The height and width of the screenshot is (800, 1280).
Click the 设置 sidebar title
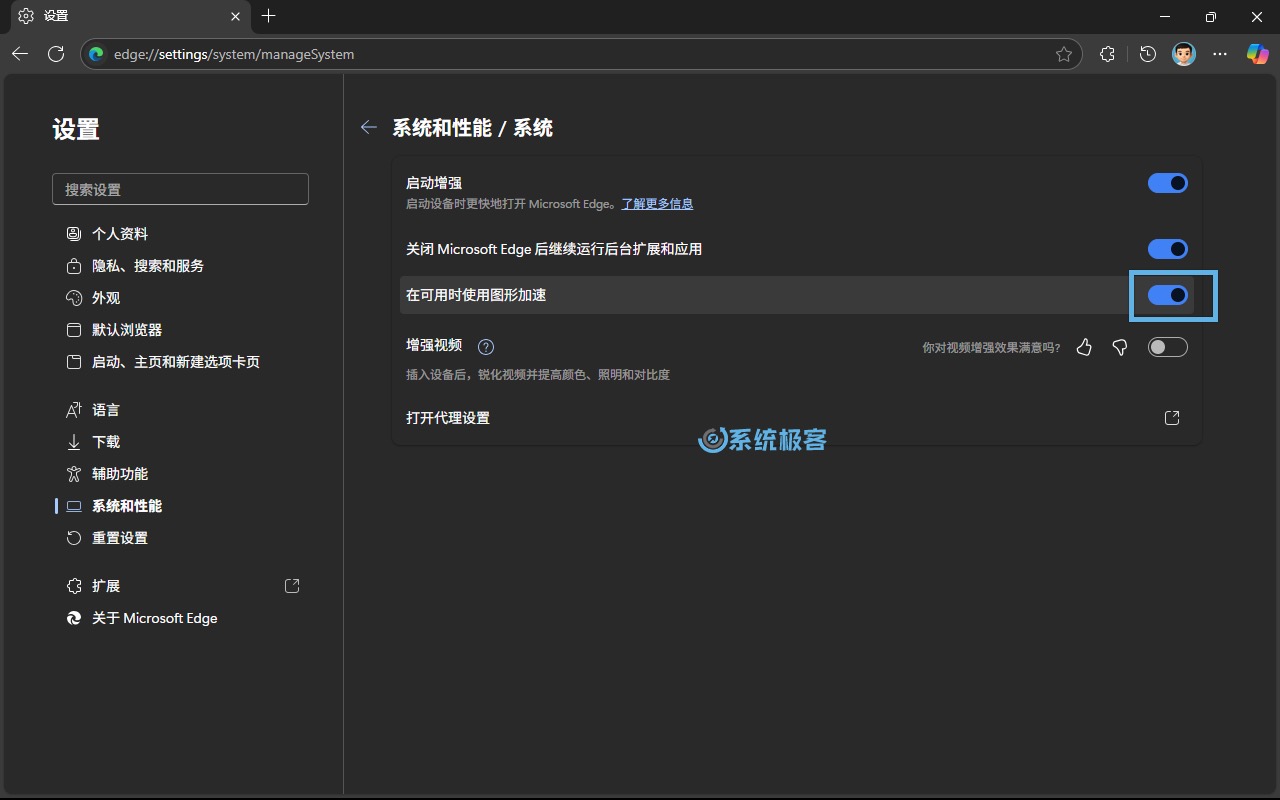click(76, 129)
